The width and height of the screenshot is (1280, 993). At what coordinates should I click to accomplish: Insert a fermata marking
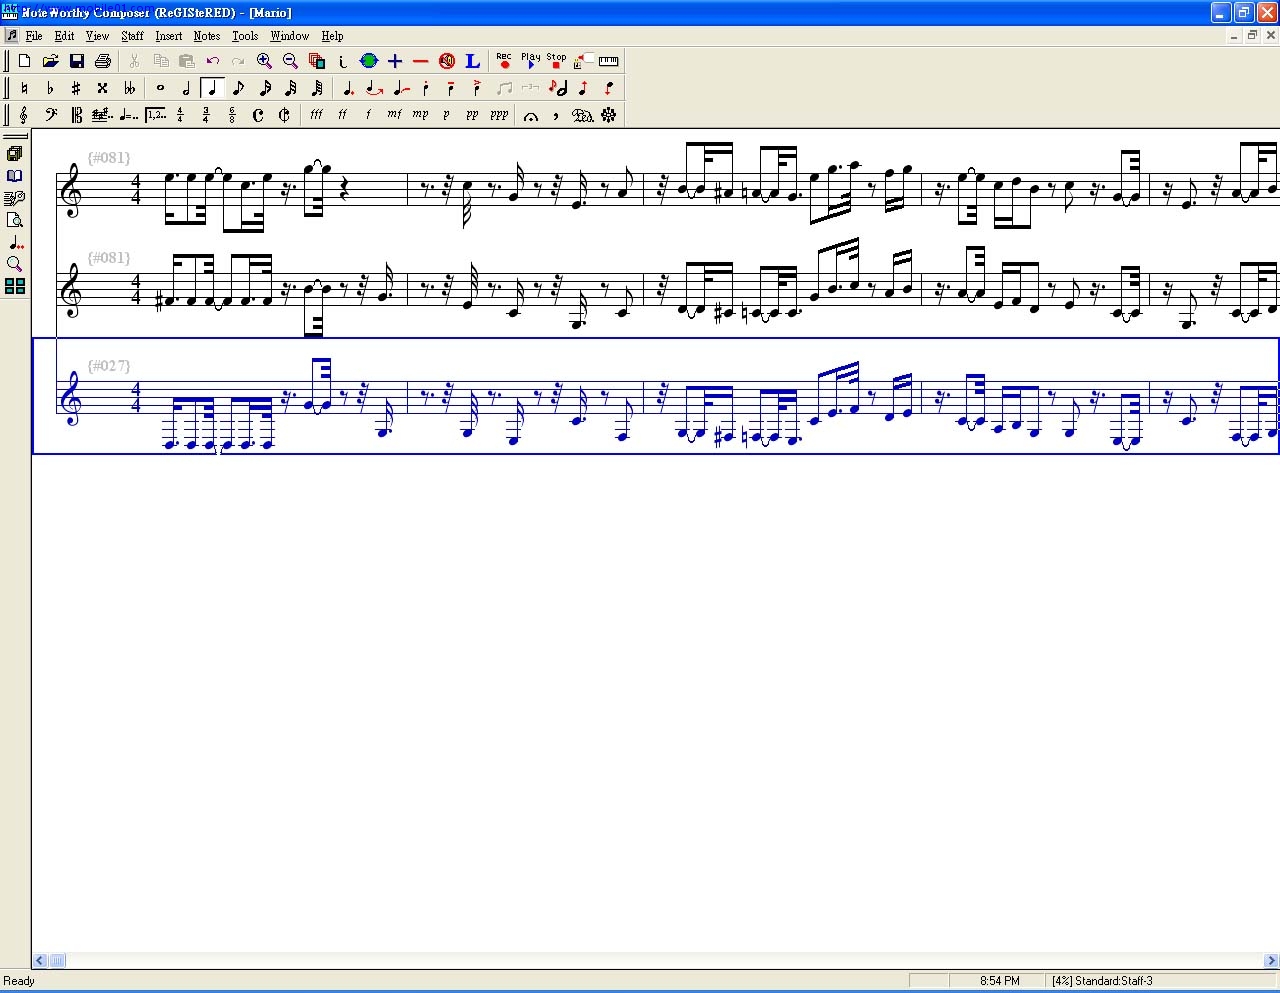[x=531, y=115]
